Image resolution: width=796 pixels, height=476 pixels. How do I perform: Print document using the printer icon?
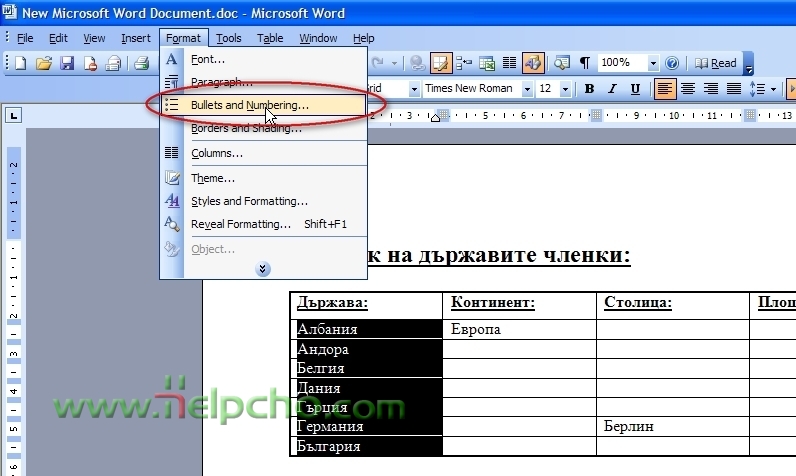click(x=142, y=63)
